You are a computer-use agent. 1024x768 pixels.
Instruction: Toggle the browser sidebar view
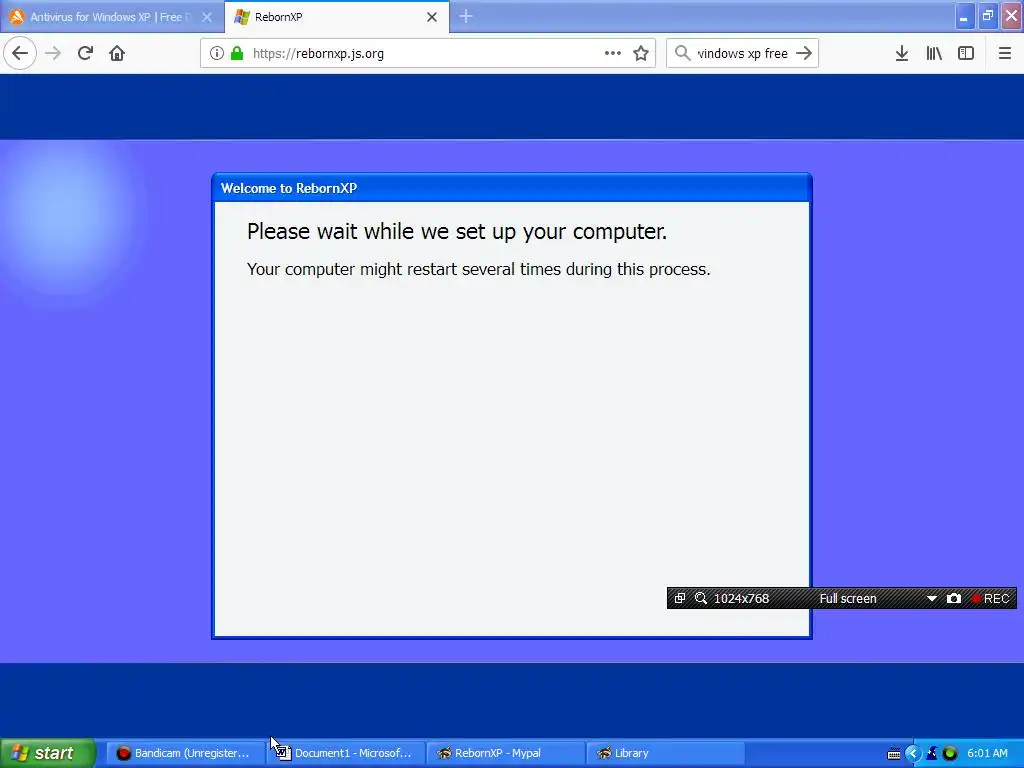pos(966,53)
